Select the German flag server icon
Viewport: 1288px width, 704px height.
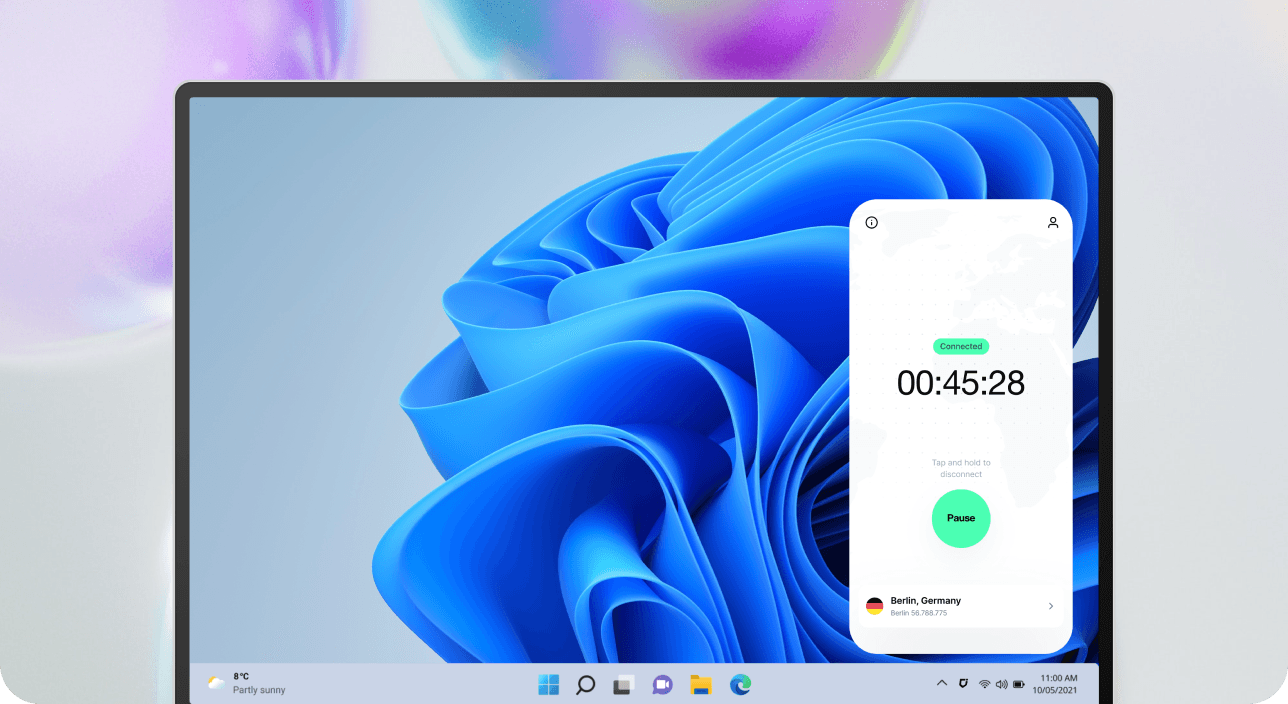874,604
